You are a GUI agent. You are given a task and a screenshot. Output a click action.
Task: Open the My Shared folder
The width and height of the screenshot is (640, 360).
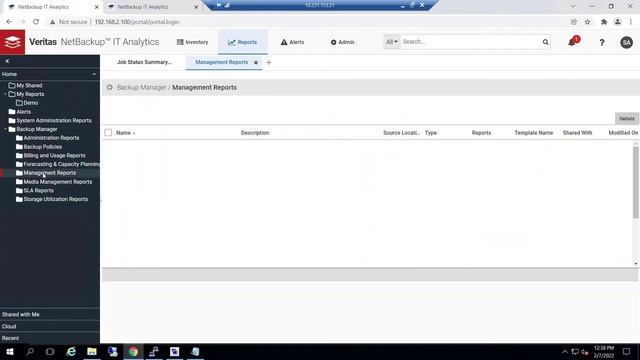[25, 85]
